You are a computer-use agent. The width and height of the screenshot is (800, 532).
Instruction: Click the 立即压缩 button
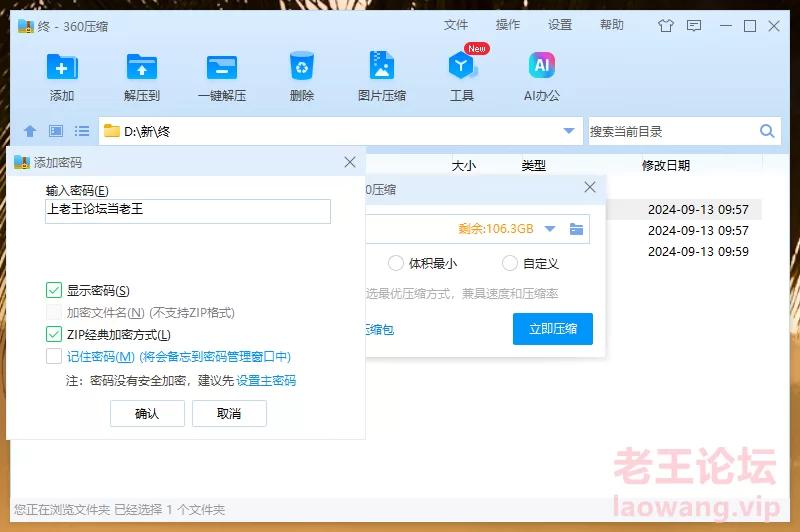click(553, 328)
